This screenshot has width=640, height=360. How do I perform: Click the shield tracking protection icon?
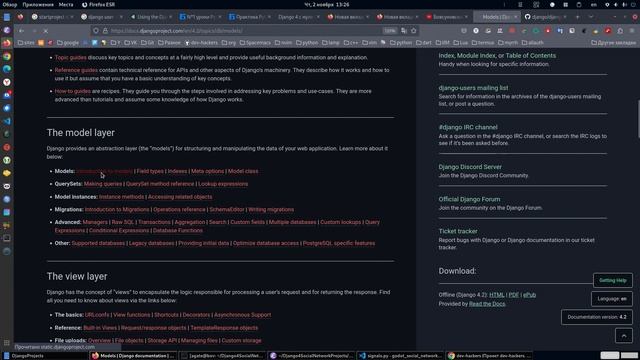[x=96, y=31]
